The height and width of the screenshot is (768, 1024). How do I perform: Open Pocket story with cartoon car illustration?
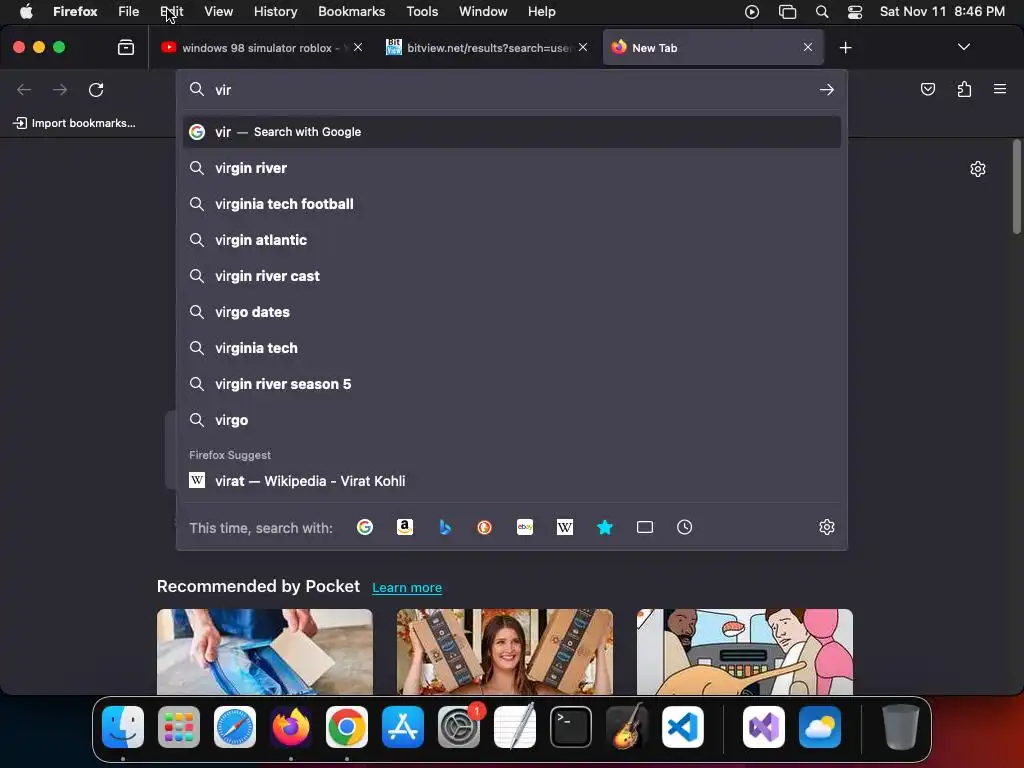[x=744, y=652]
